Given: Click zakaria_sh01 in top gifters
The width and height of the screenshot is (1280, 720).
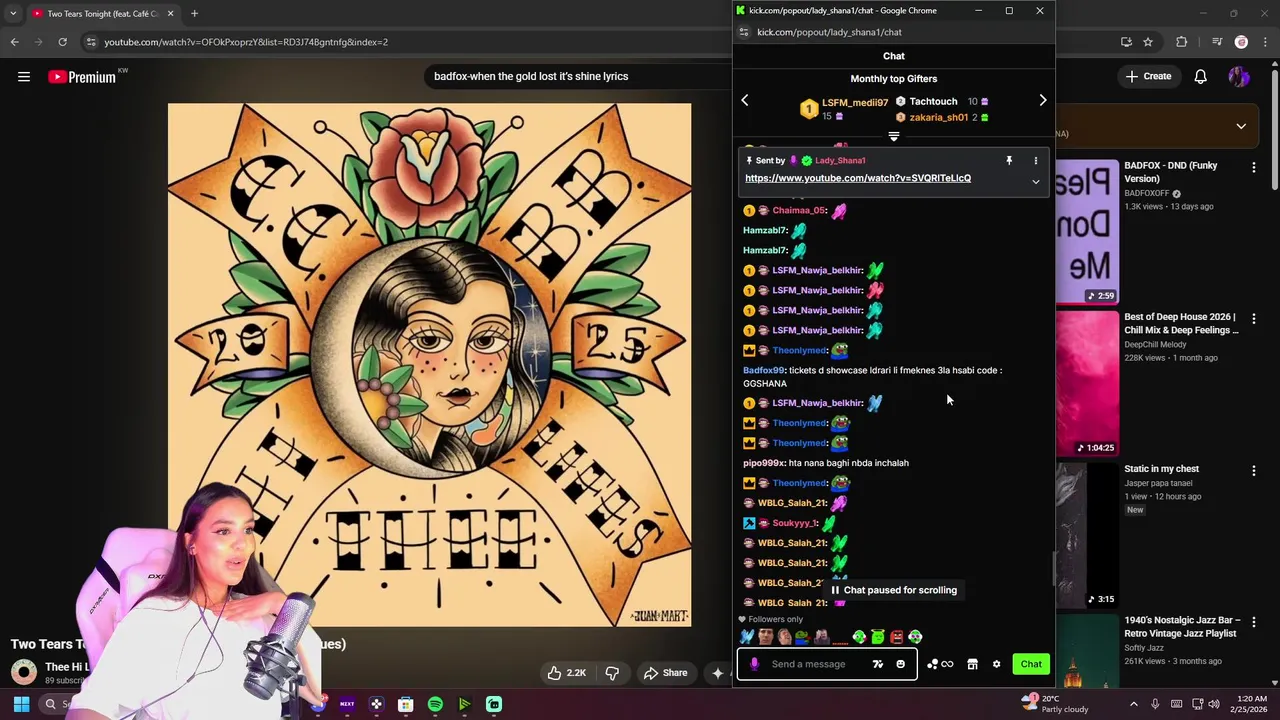Looking at the screenshot, I should tap(939, 117).
